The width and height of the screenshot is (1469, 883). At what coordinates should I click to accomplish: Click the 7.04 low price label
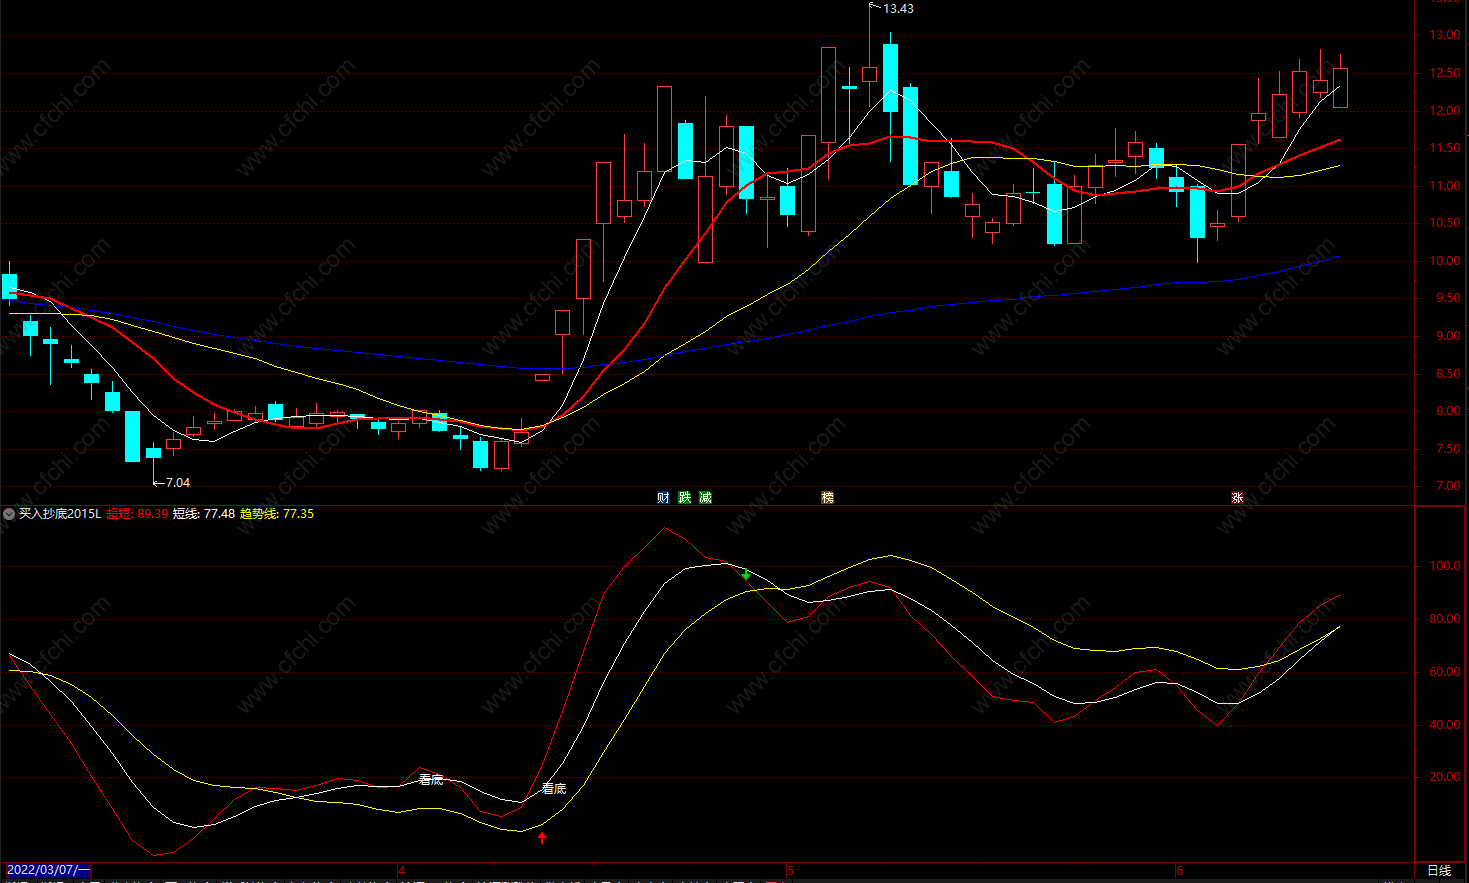[x=177, y=483]
